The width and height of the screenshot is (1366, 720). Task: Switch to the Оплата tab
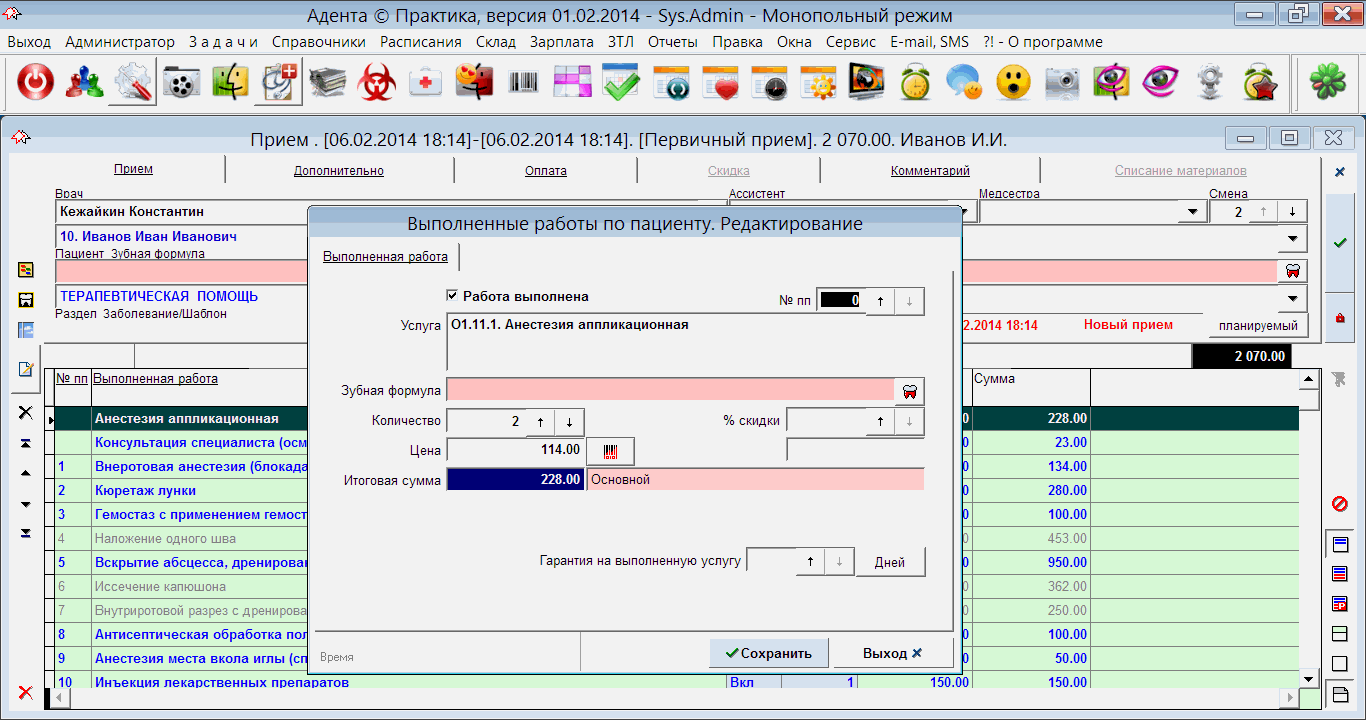546,171
